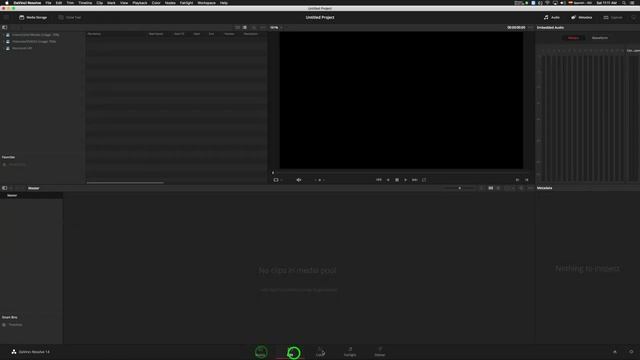
Task: Open macOS Spotlight search icon
Action: (624, 3)
